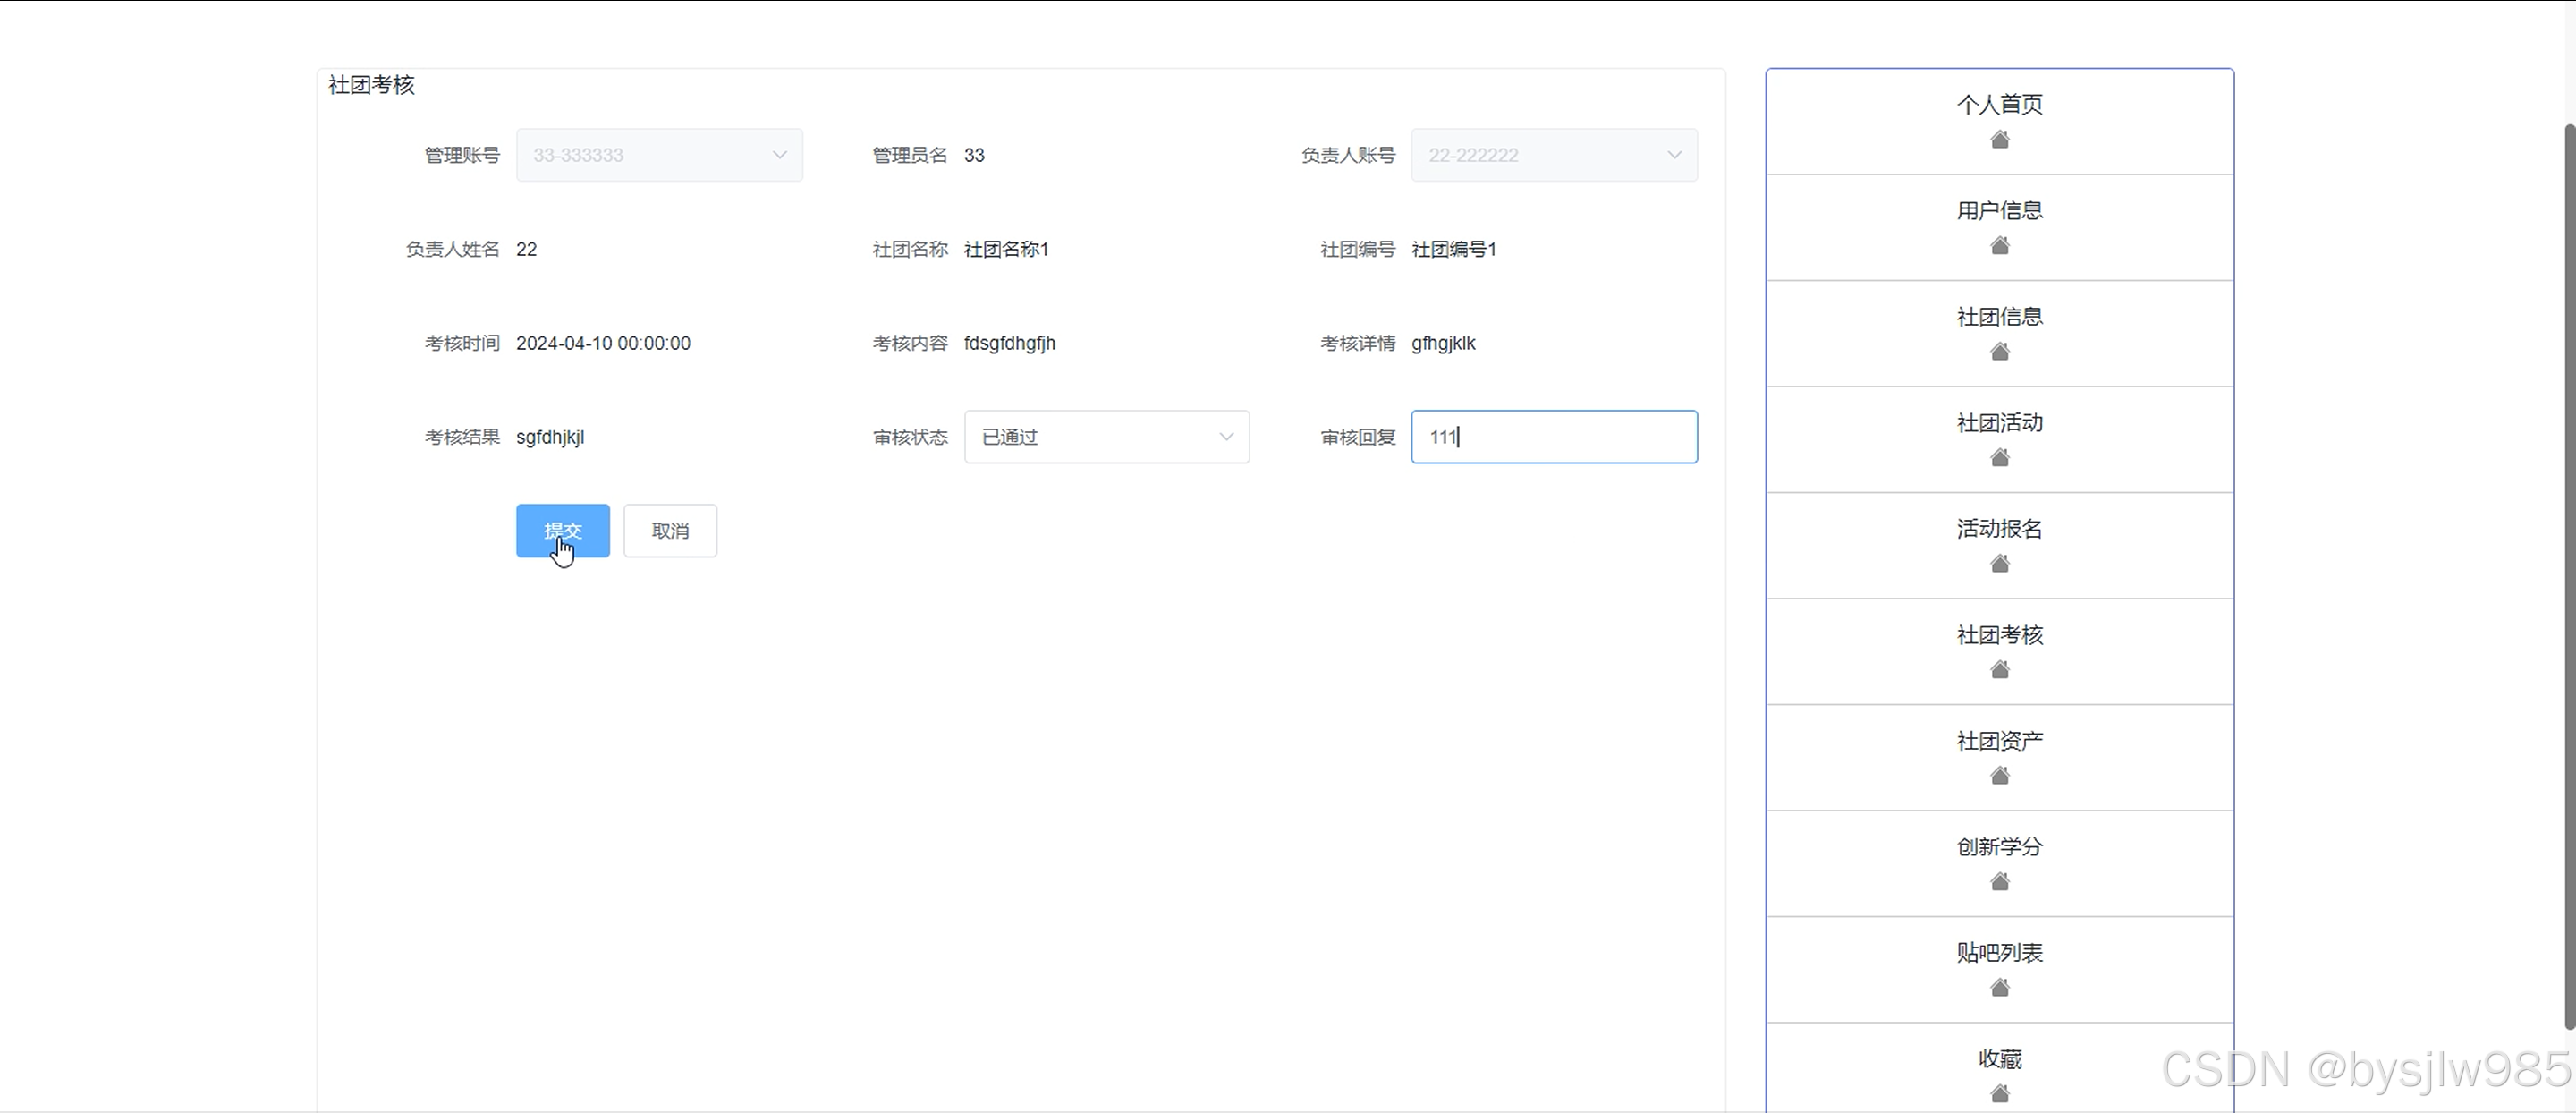Open 贴吧列表 in the sidebar

coord(1999,969)
